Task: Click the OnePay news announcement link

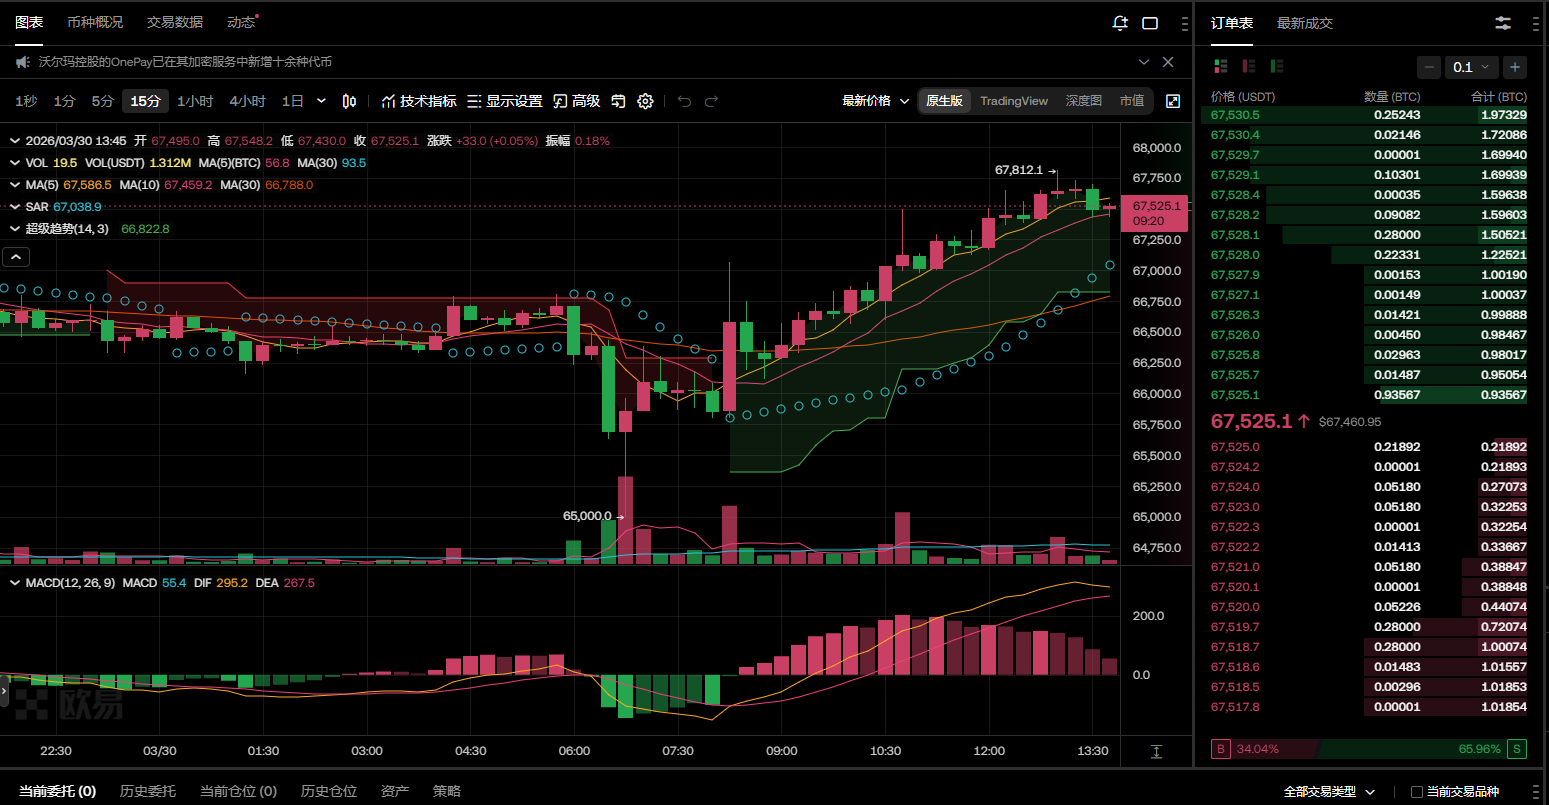Action: coord(185,62)
